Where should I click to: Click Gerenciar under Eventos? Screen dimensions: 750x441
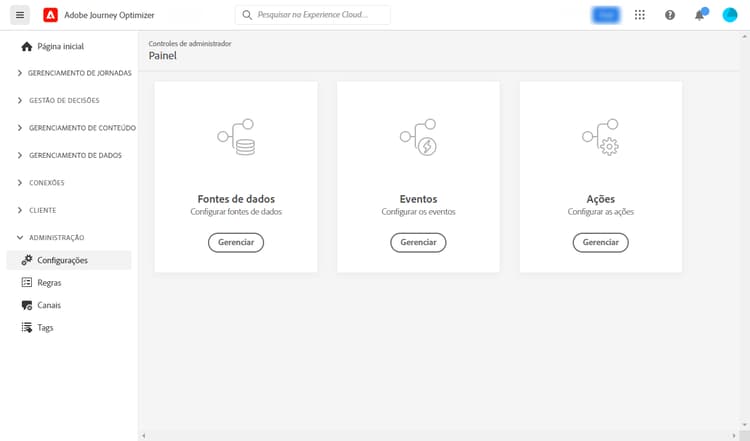(419, 243)
